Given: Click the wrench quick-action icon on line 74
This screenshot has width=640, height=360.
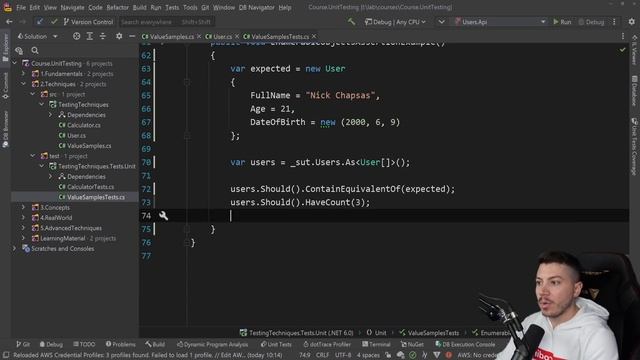Looking at the screenshot, I should coord(163,216).
